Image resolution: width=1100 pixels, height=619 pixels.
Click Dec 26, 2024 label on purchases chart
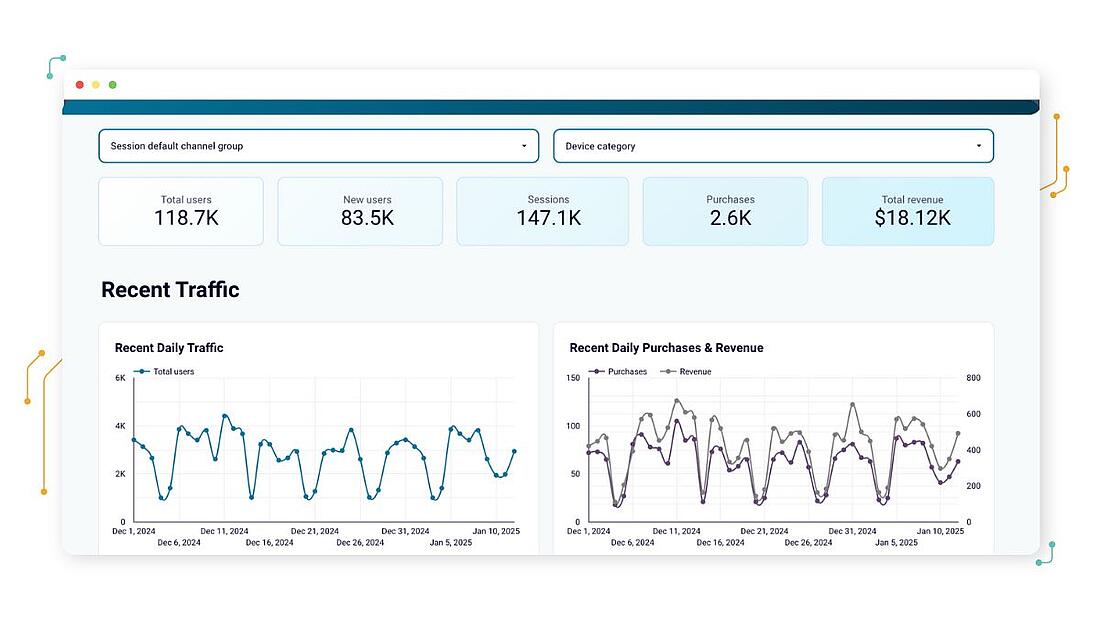click(x=808, y=543)
